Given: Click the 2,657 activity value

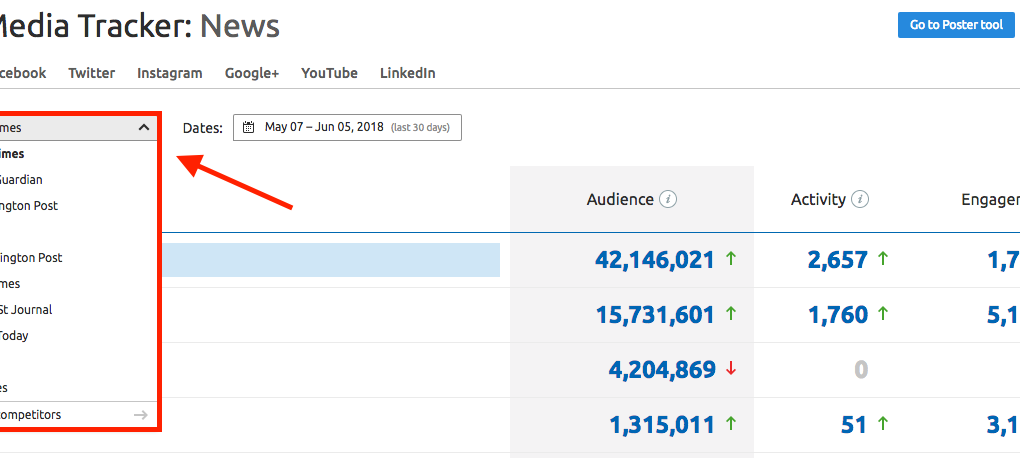Looking at the screenshot, I should click(x=837, y=260).
